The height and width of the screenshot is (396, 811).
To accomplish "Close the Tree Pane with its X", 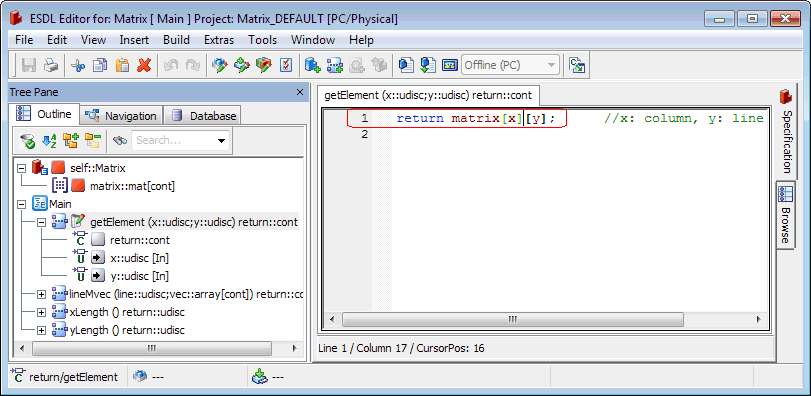I will click(x=299, y=92).
